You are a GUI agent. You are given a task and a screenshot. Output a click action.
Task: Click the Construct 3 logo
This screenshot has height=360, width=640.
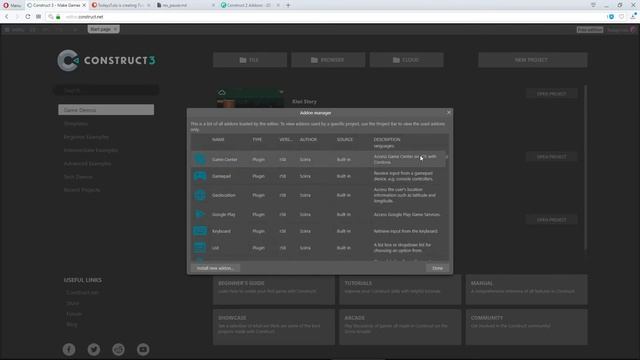tap(106, 60)
